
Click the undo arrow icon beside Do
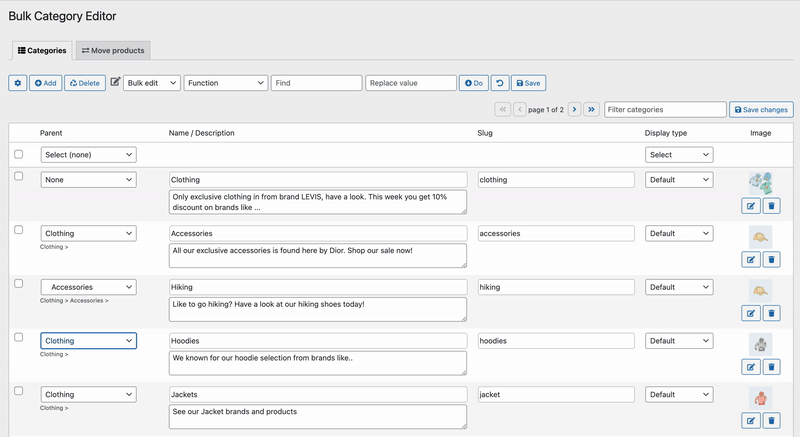(x=499, y=83)
